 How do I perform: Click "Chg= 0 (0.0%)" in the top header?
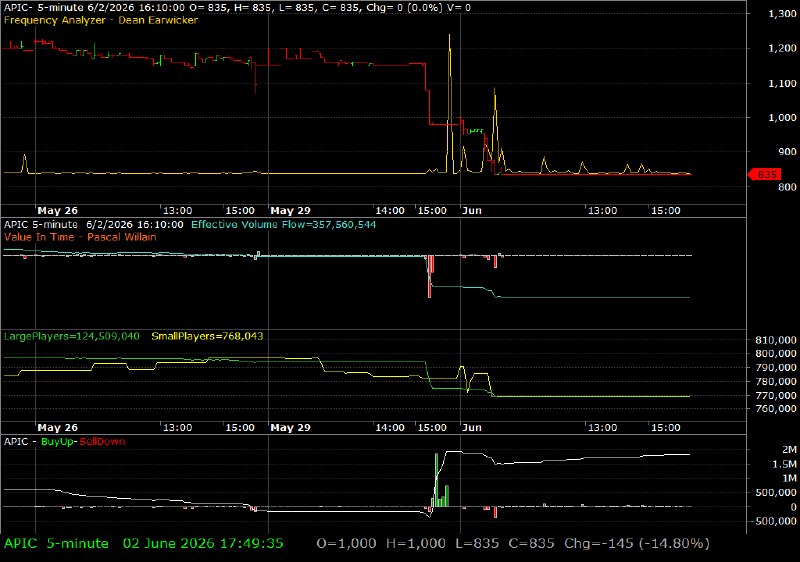click(404, 8)
